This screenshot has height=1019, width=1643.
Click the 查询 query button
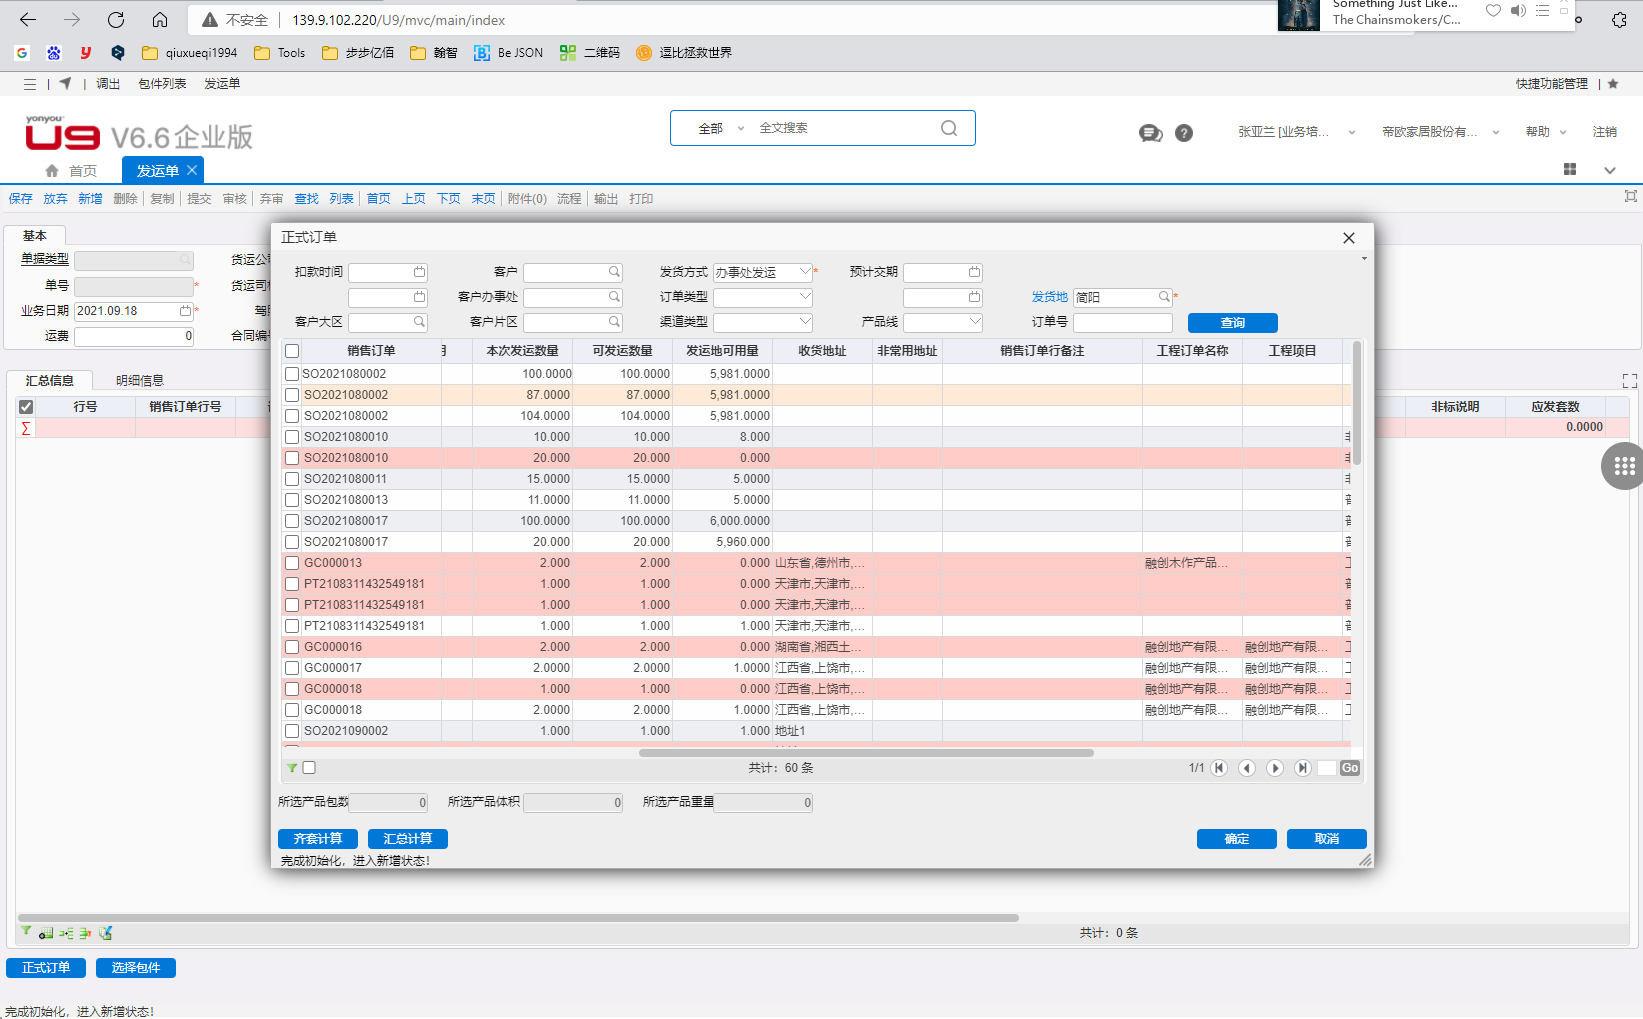[1232, 323]
